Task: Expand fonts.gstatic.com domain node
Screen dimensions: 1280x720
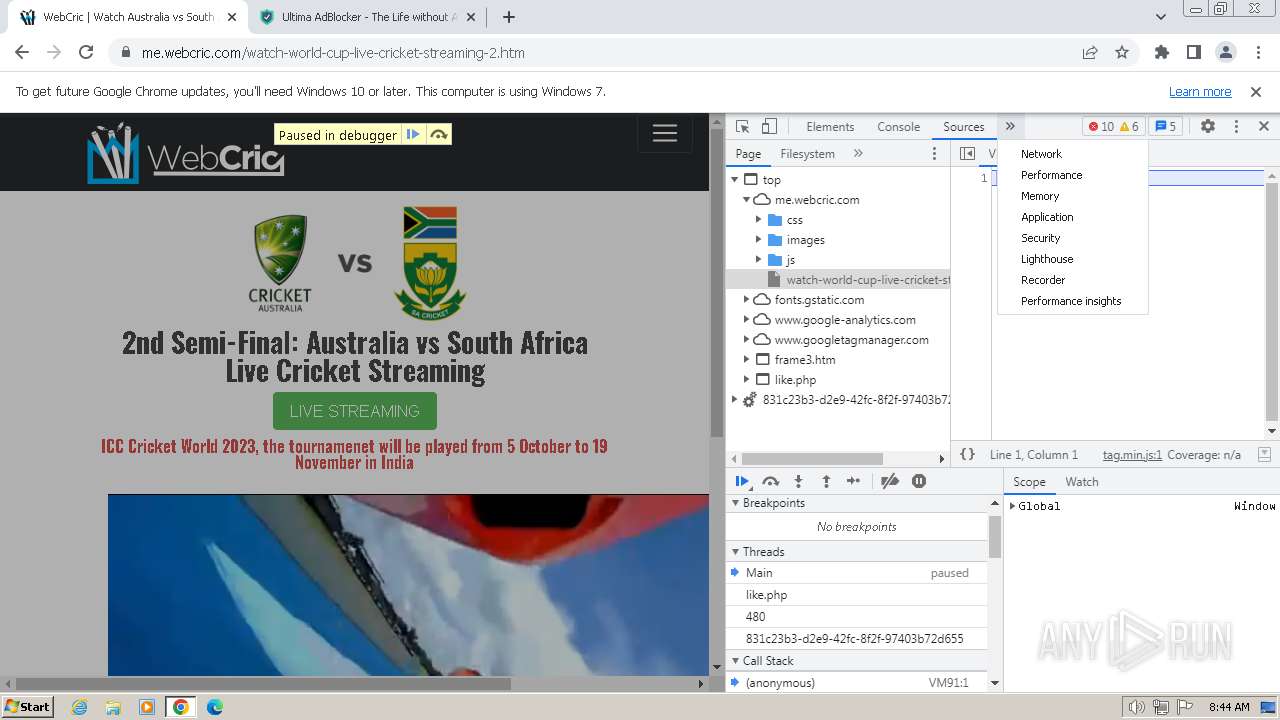Action: [x=746, y=300]
